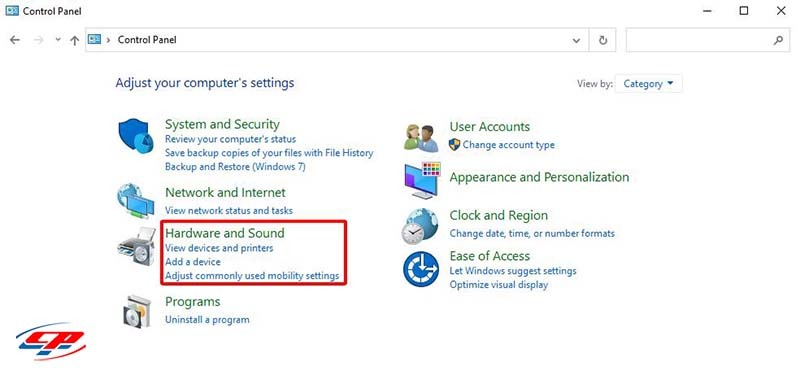Open the View by Category dropdown
The width and height of the screenshot is (800, 375).
coord(648,84)
